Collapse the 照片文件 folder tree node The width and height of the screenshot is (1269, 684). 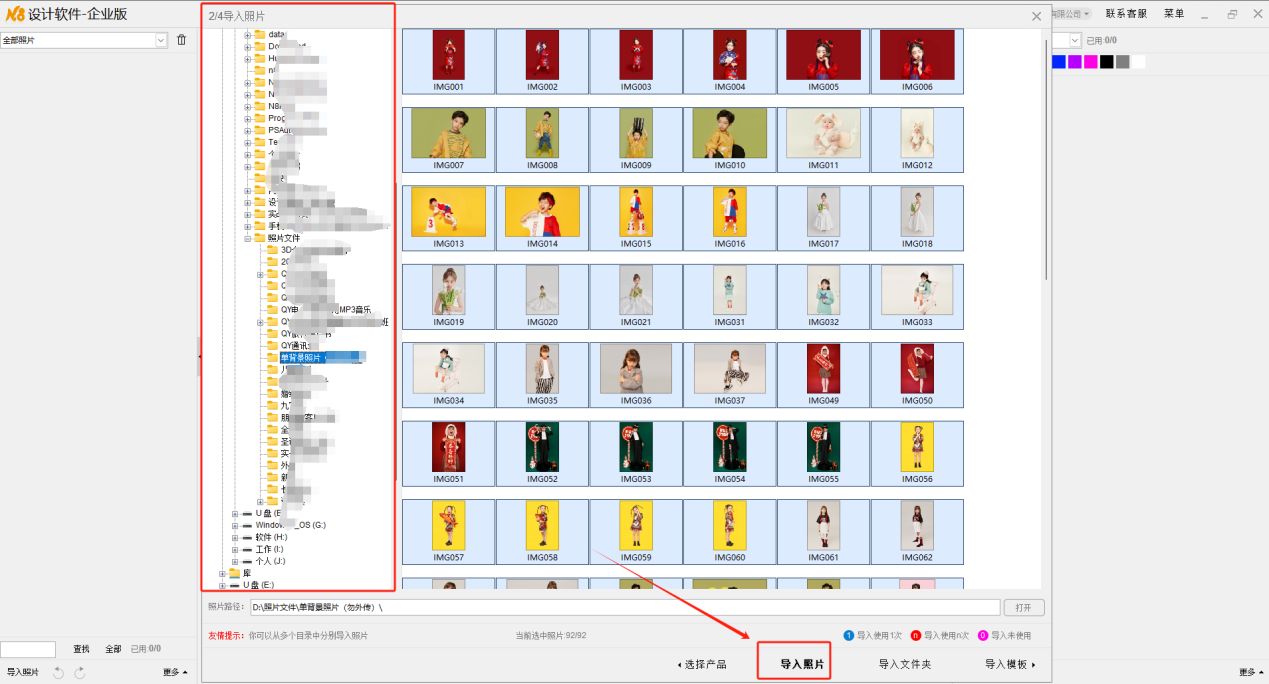247,238
